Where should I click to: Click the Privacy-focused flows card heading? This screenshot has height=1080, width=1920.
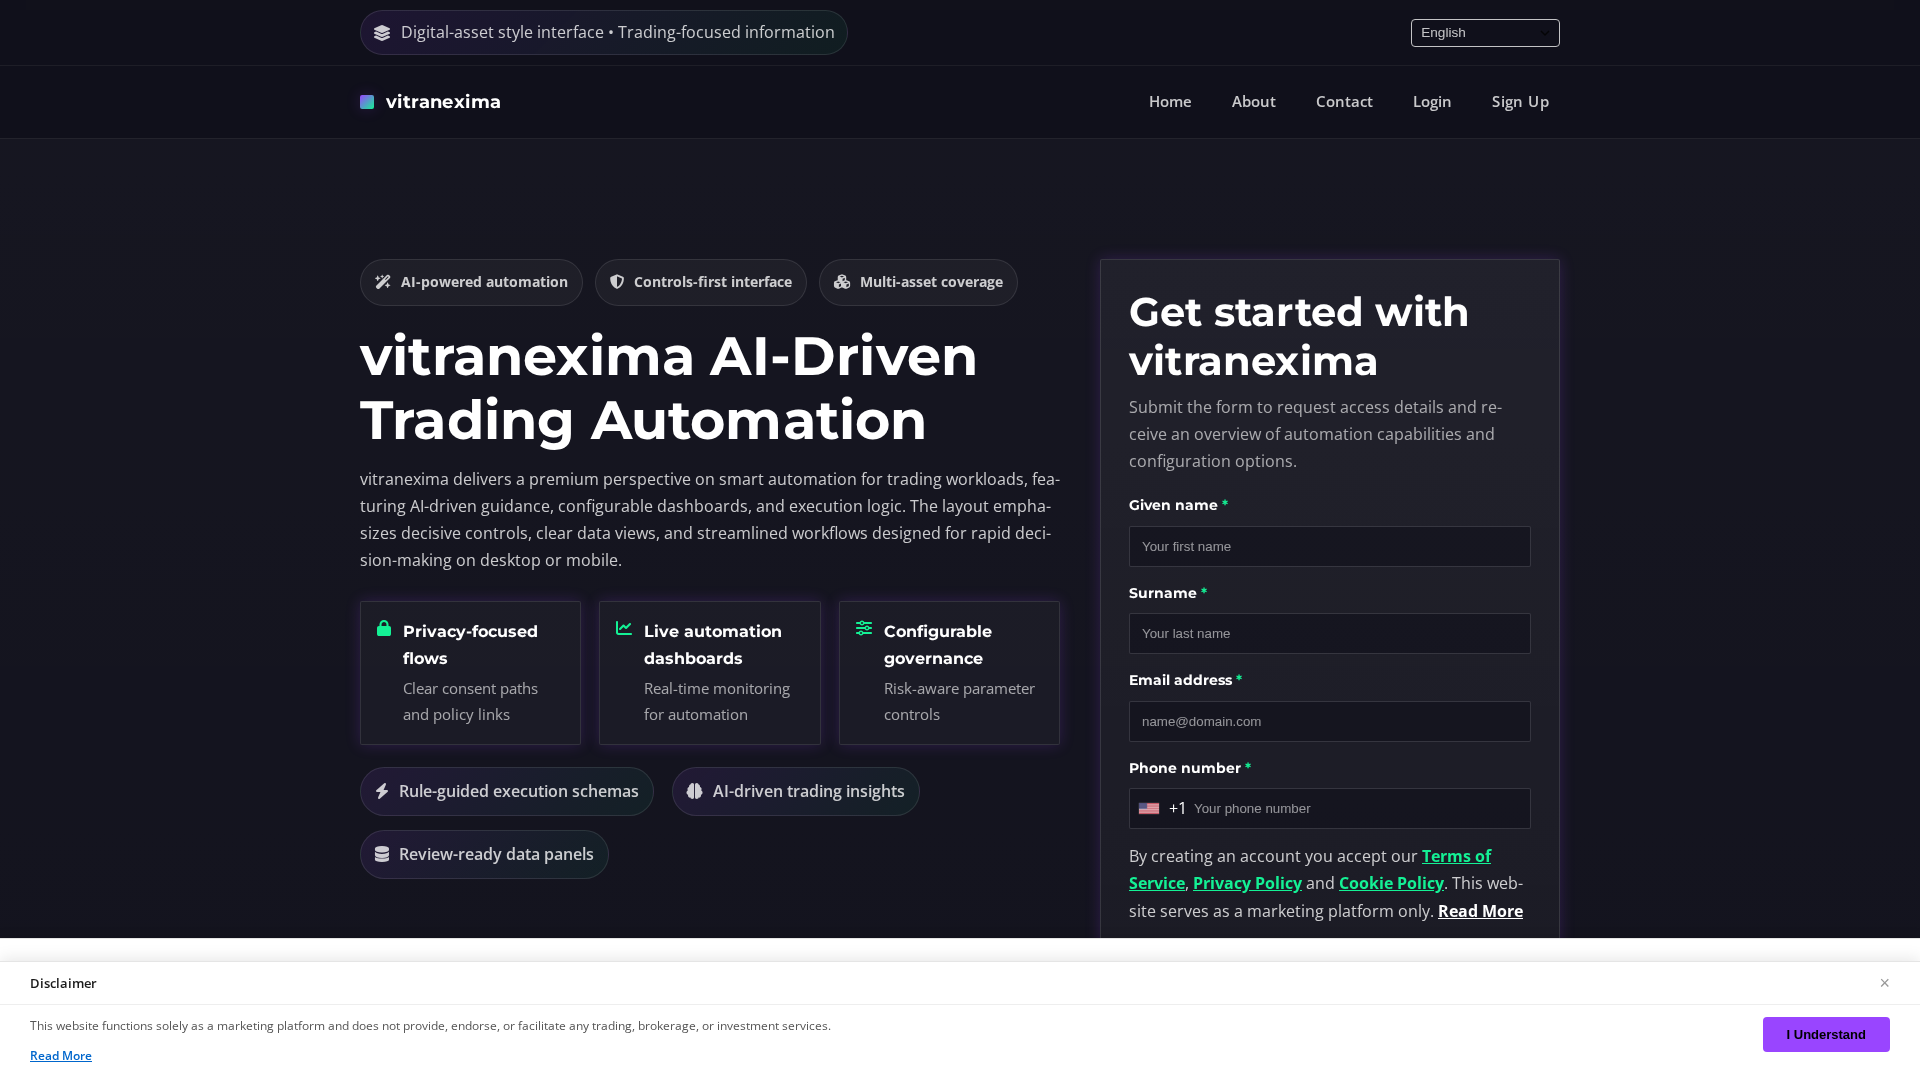click(x=470, y=645)
